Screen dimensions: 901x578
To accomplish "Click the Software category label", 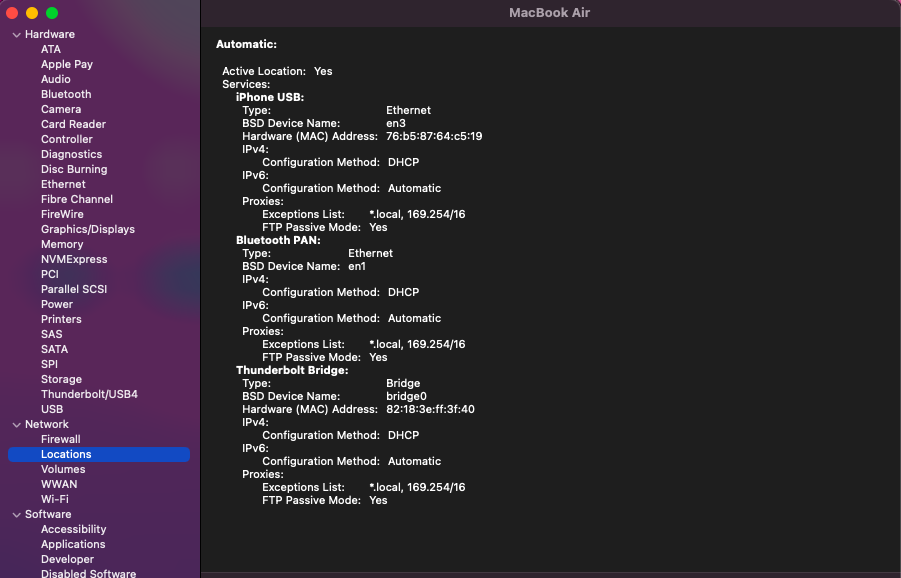I will pos(48,514).
